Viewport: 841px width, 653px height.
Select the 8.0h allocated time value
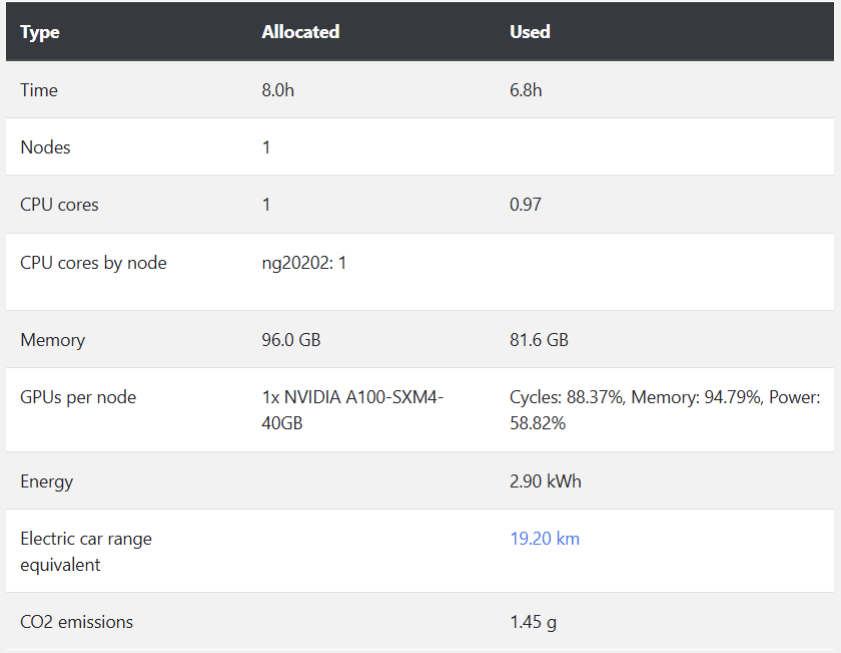tap(278, 90)
